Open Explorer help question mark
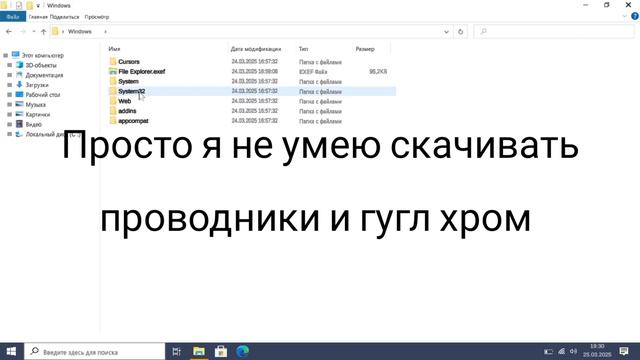The image size is (640, 360). [635, 16]
